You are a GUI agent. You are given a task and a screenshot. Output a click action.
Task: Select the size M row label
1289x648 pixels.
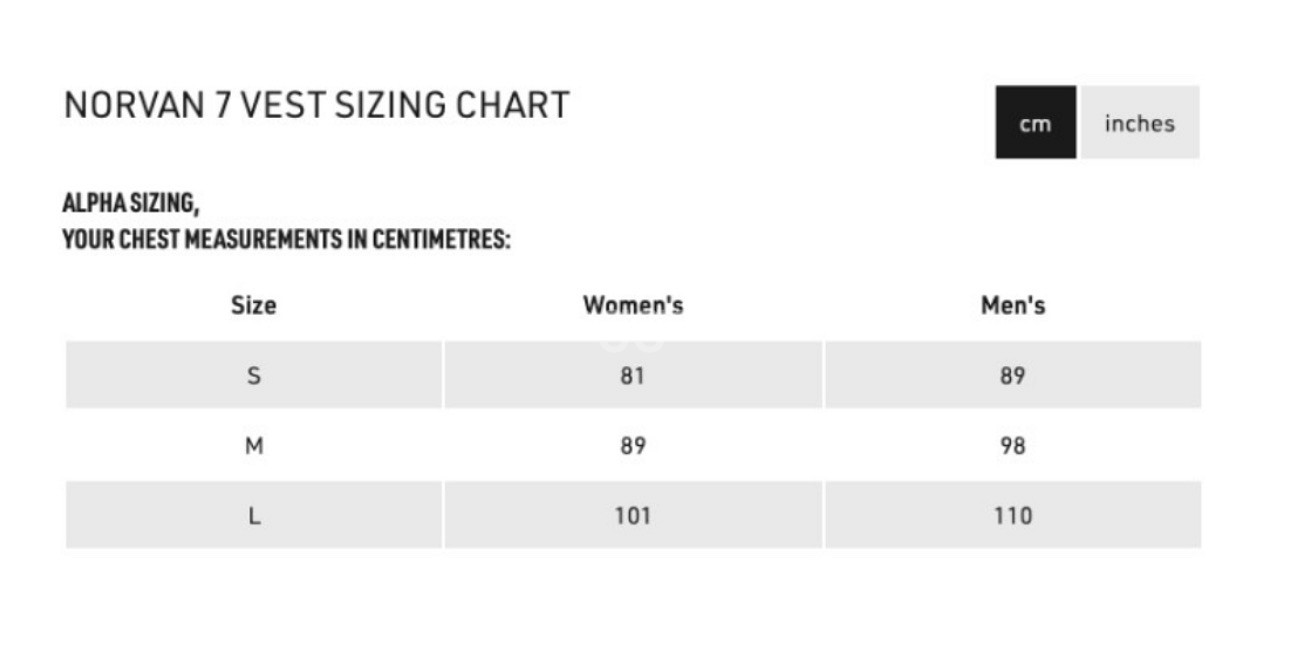point(254,446)
